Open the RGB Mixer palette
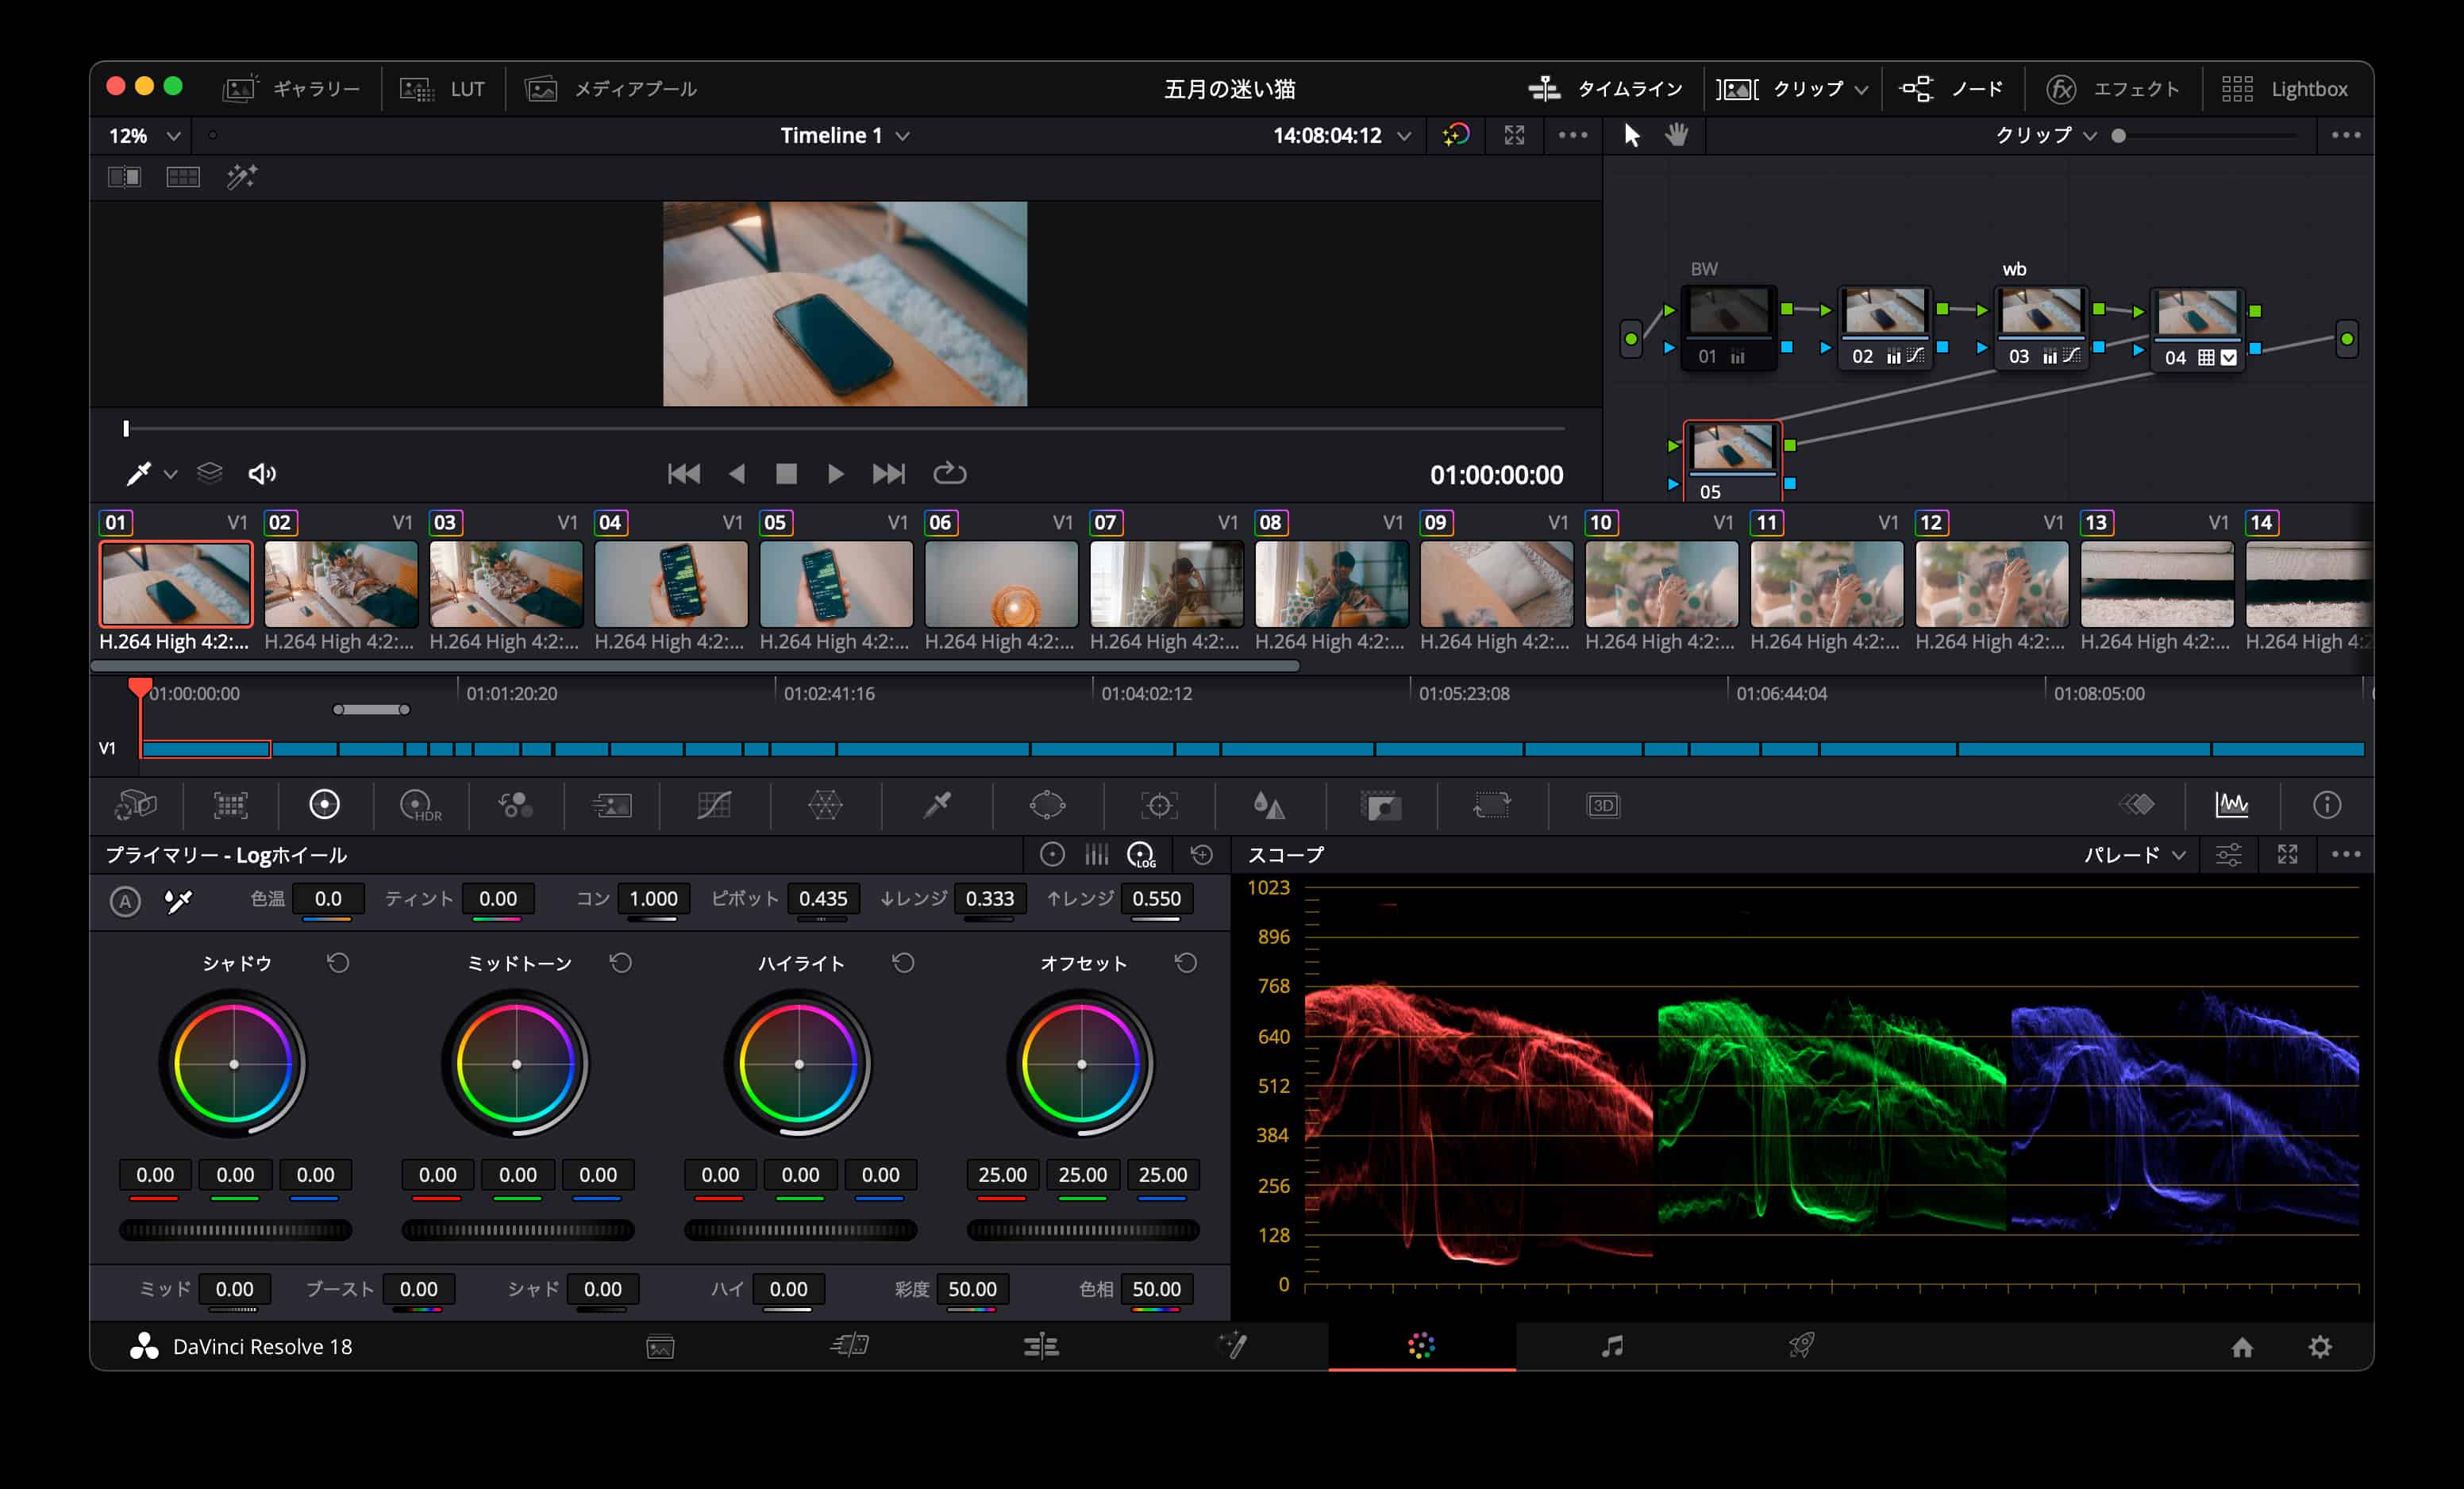The image size is (2464, 1489). pos(515,805)
